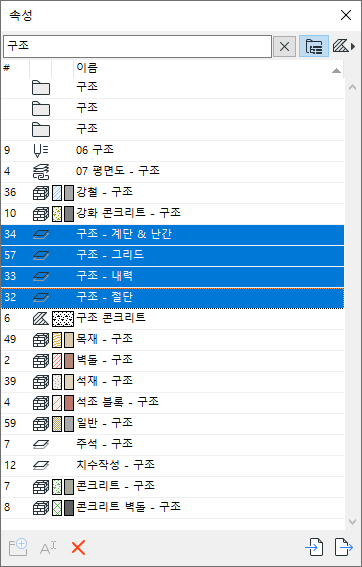The height and width of the screenshot is (567, 362).
Task: Click the new folder icon button
Action: tap(18, 547)
